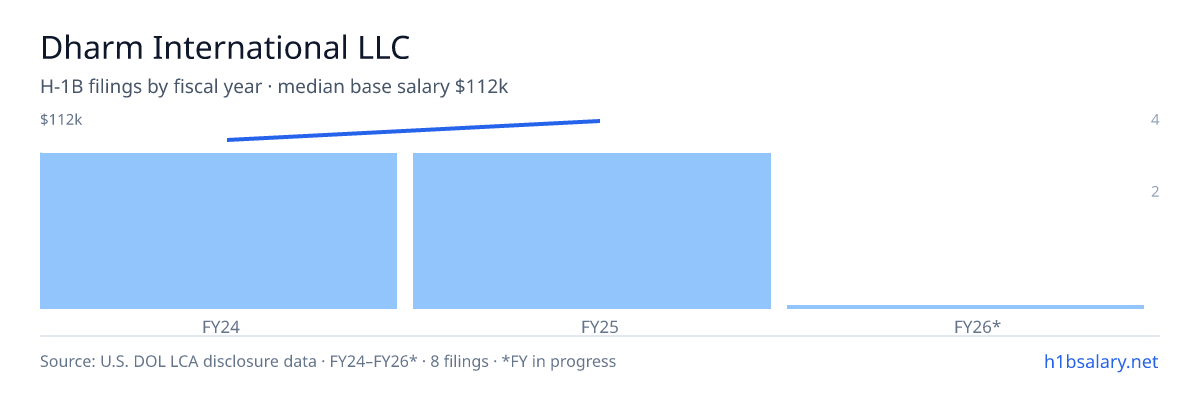Click the filings axis value 2

[x=1155, y=192]
